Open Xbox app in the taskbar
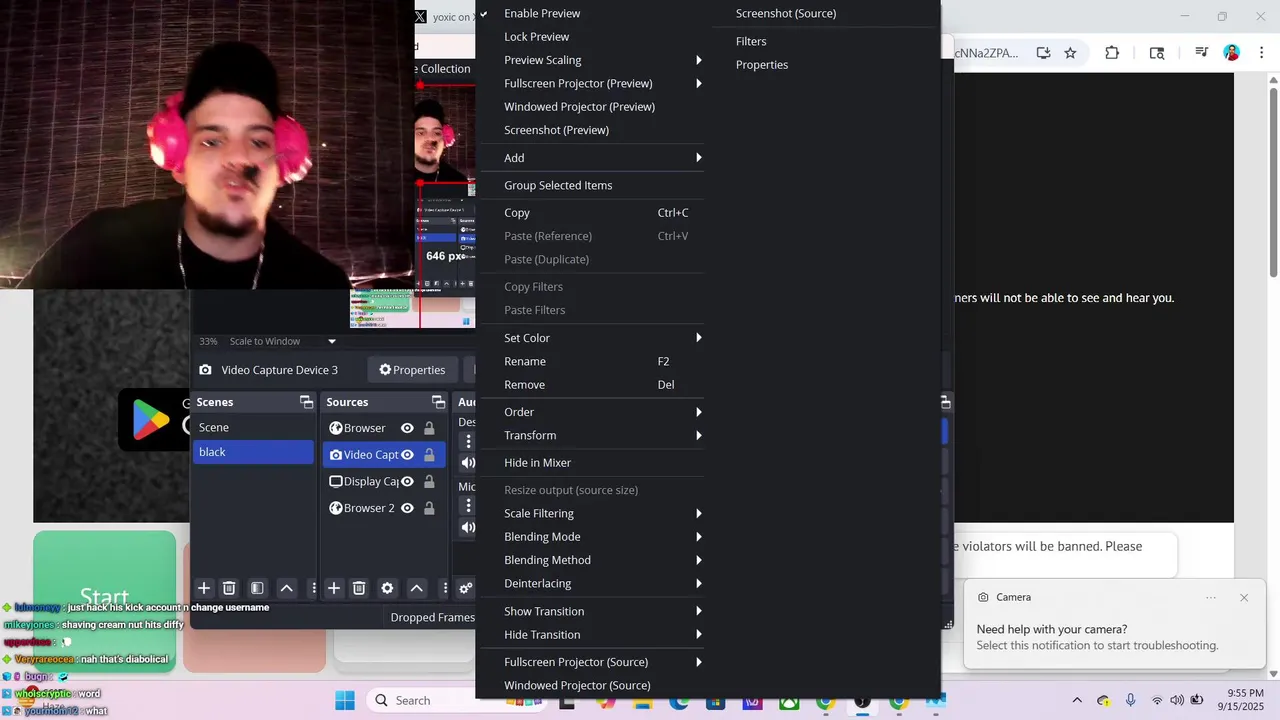Image resolution: width=1280 pixels, height=720 pixels. coord(789,702)
